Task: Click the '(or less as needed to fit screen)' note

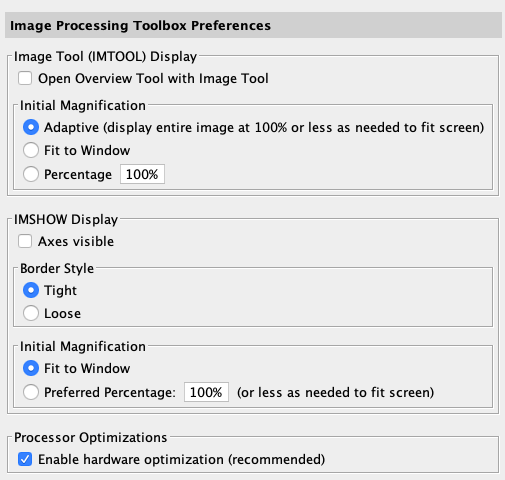Action: pos(335,392)
